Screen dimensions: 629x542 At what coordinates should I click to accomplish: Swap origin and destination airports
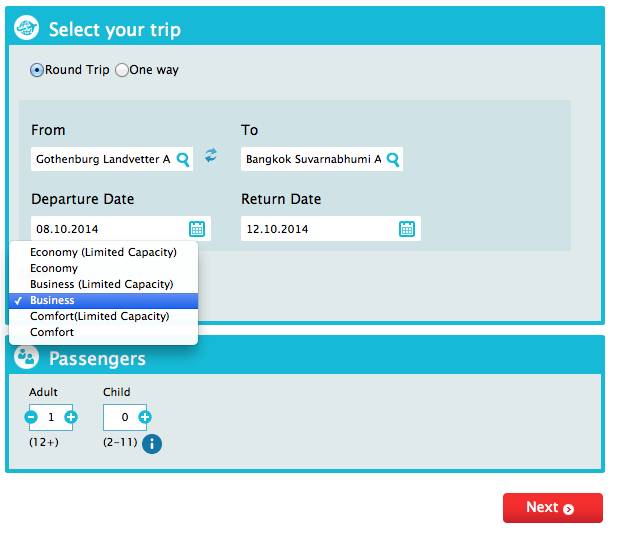pyautogui.click(x=211, y=155)
